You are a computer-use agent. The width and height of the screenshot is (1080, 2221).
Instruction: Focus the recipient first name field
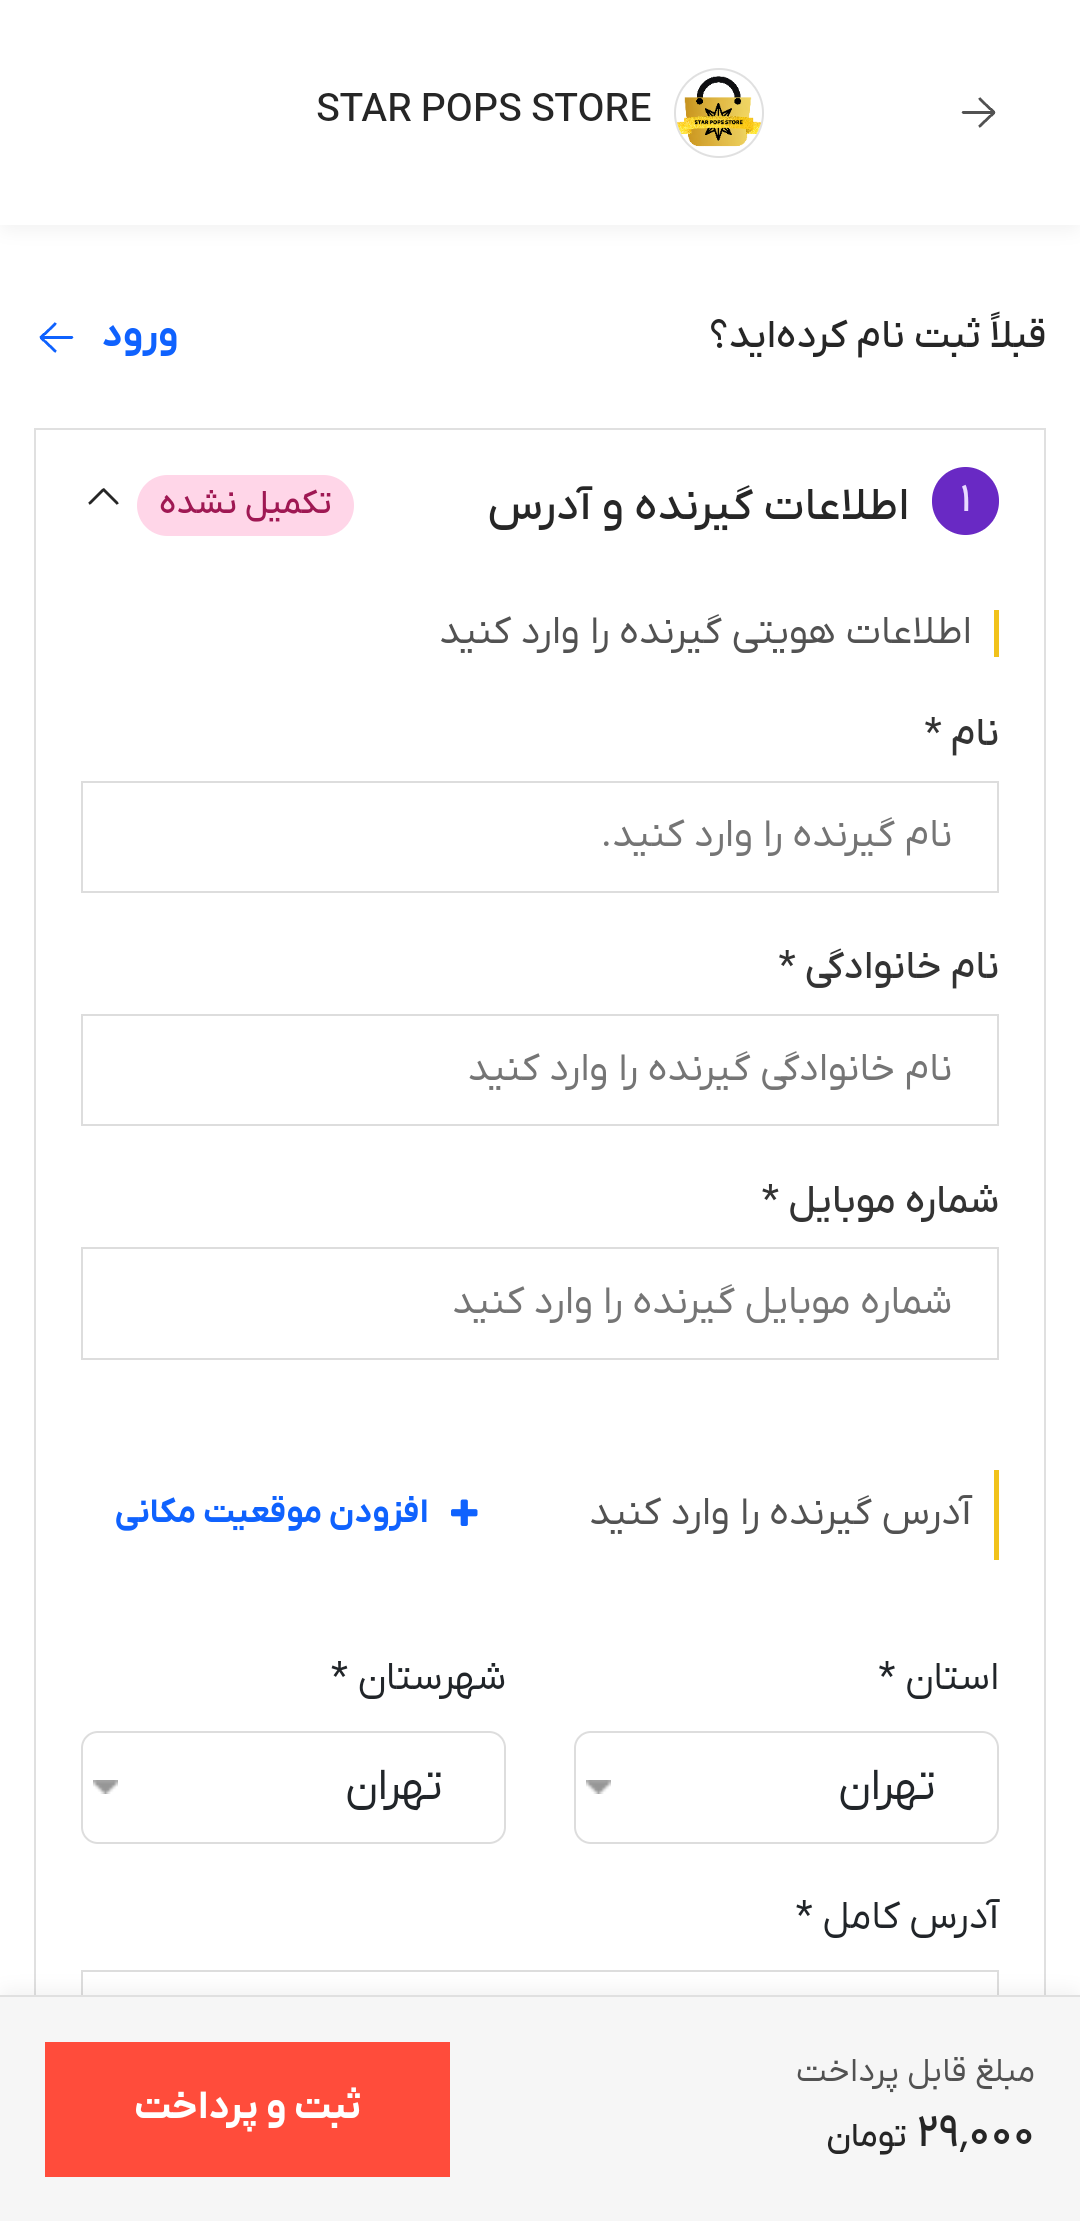[540, 837]
